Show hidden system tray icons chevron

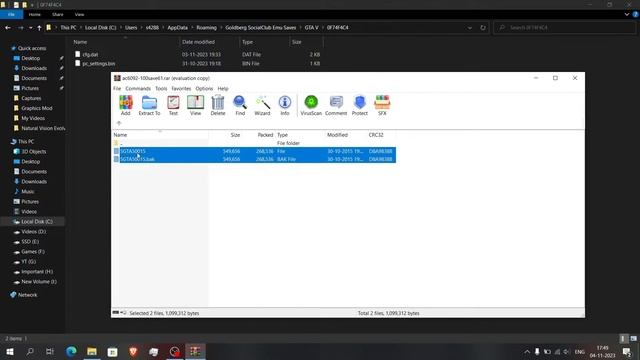click(x=527, y=351)
